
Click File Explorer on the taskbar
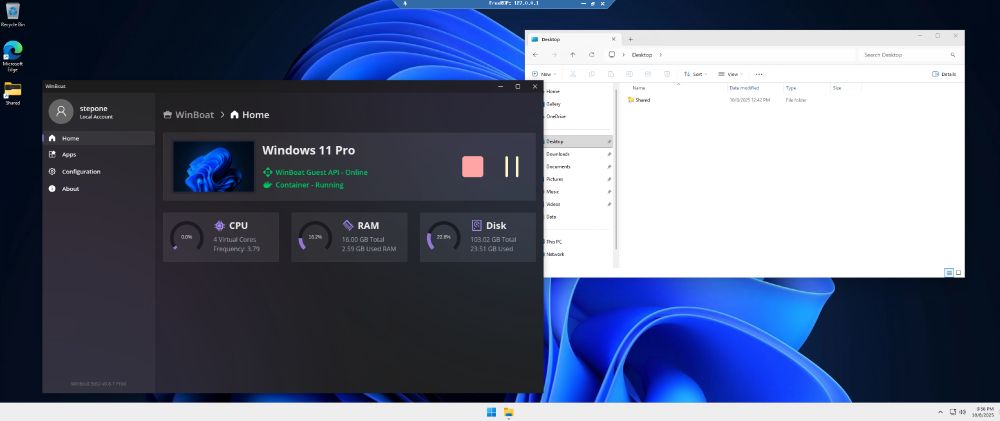(x=509, y=412)
